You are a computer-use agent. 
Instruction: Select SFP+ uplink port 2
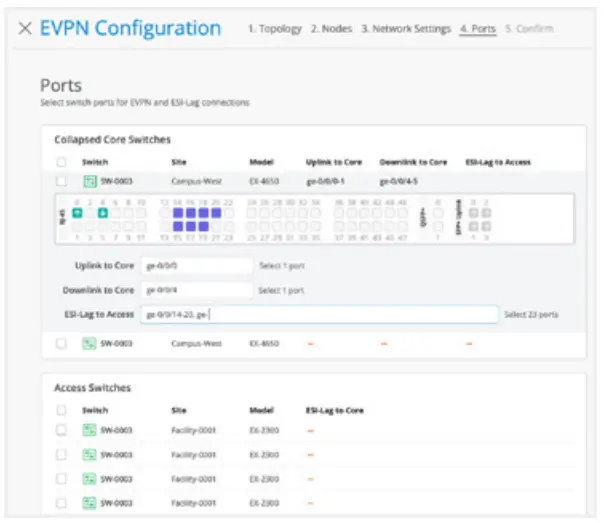coord(487,213)
